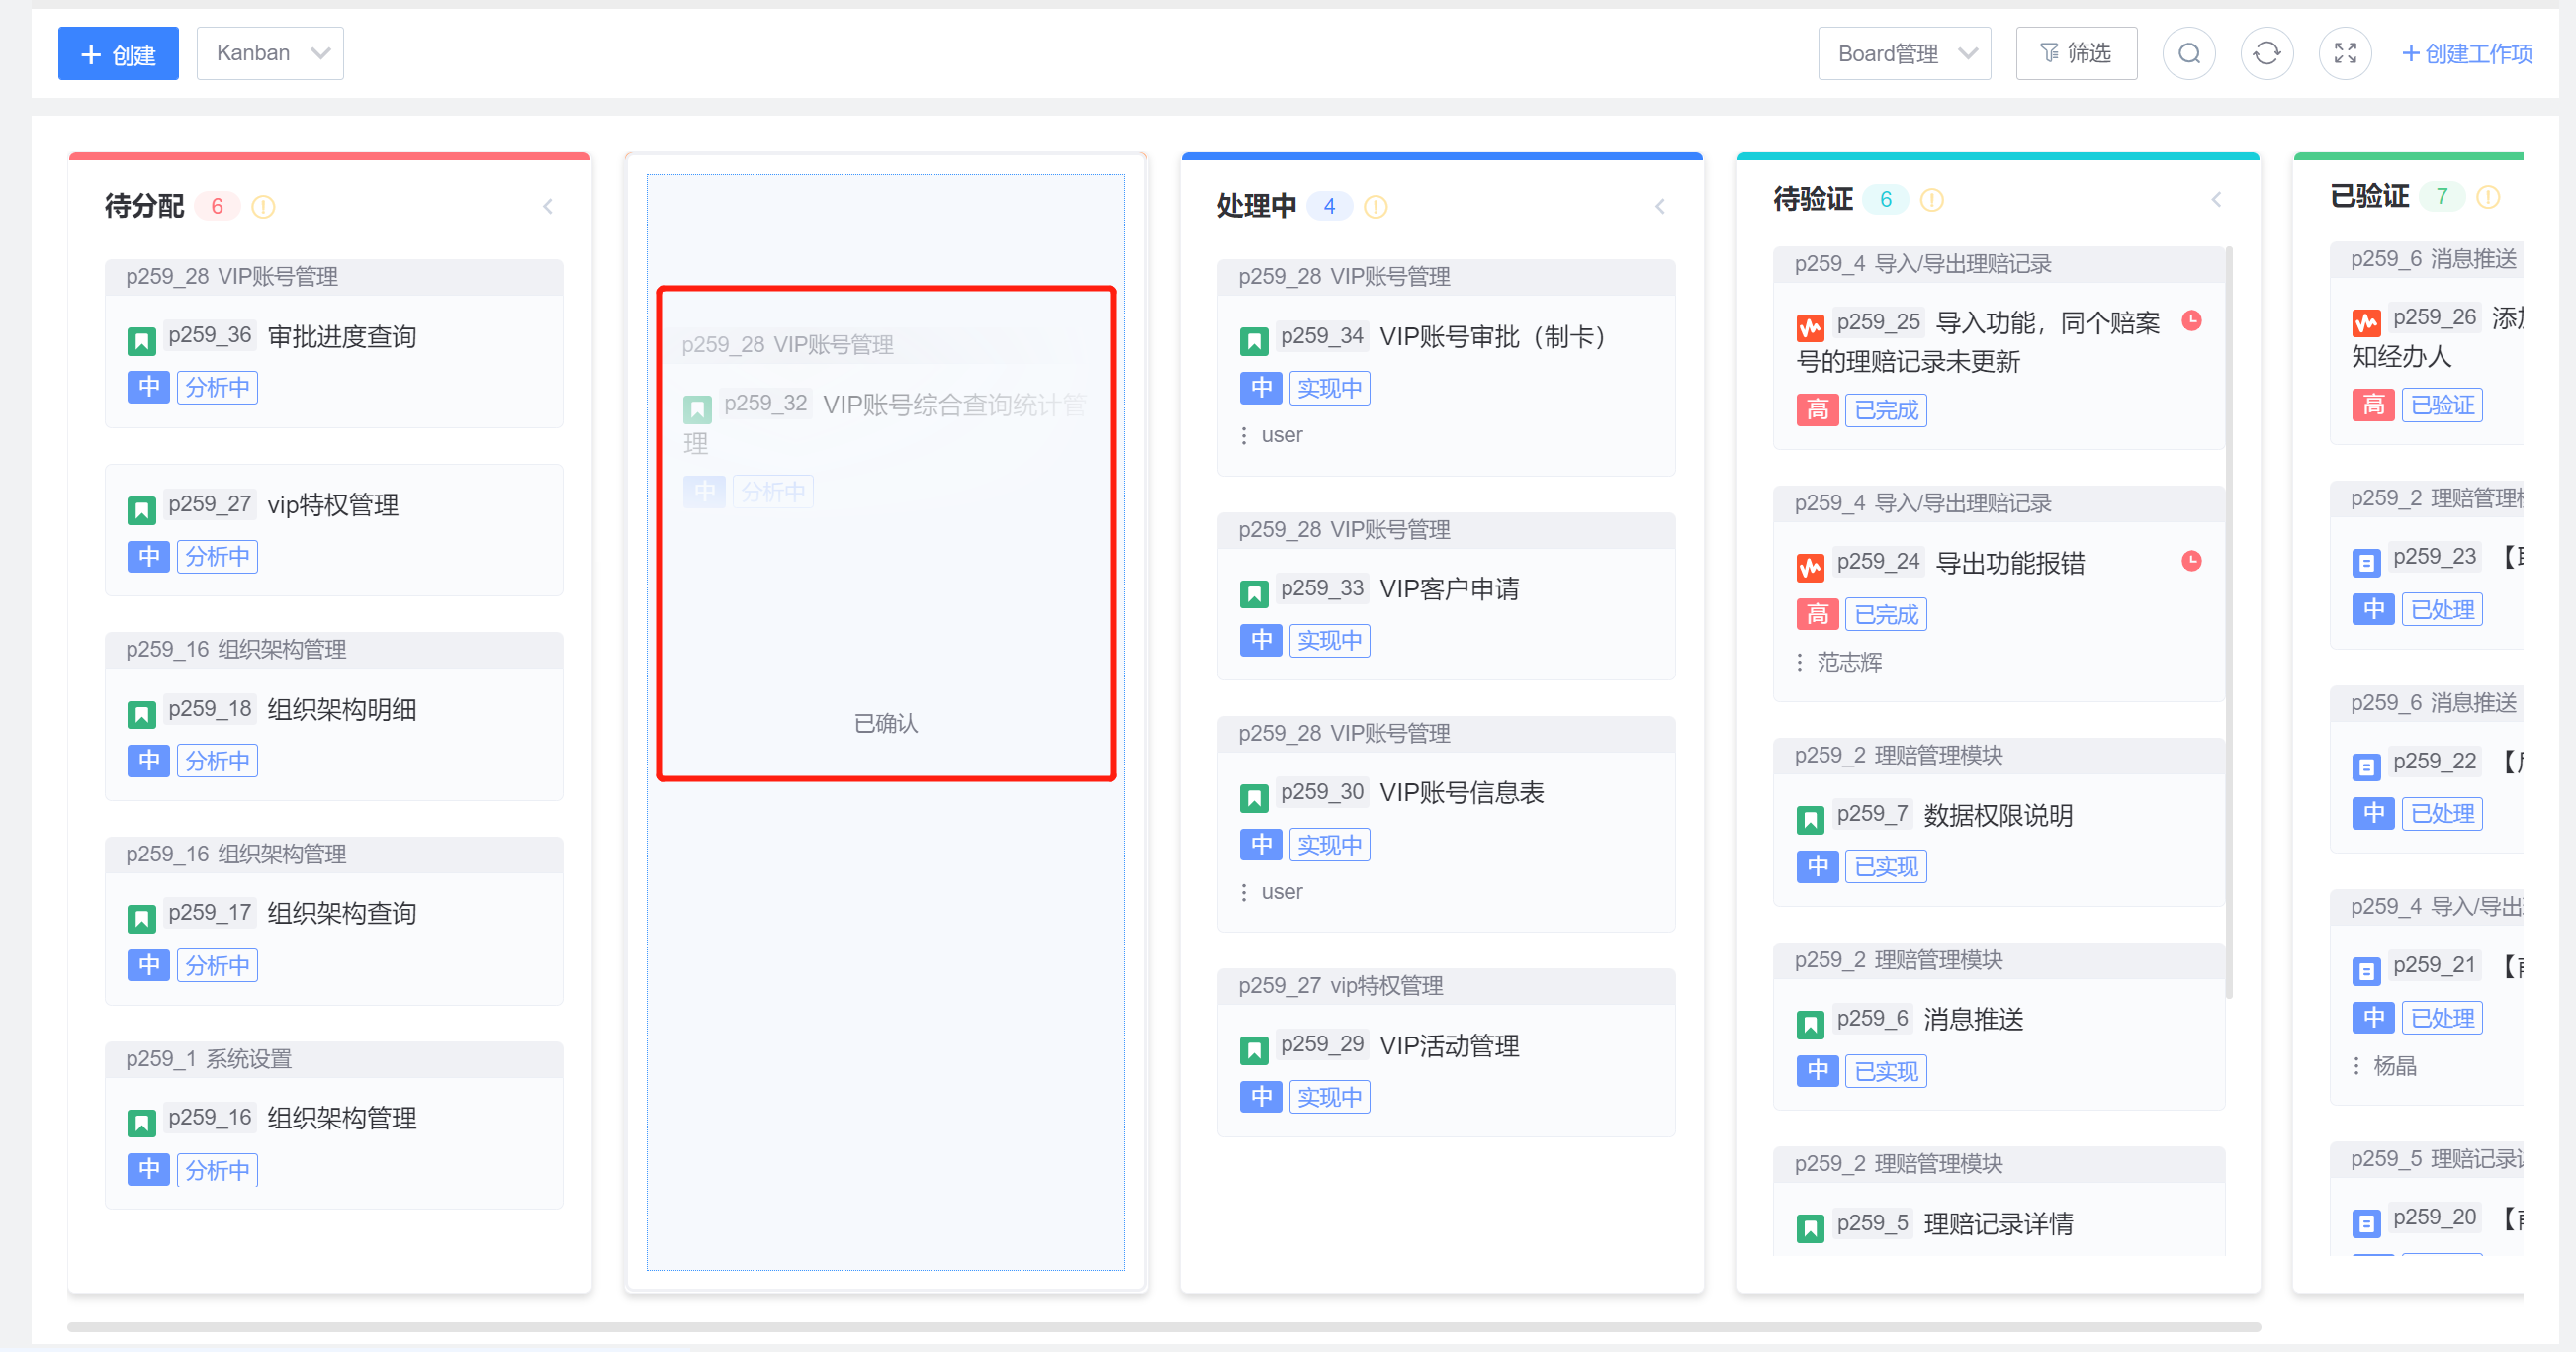Click the bug icon of p259_26

[2366, 323]
